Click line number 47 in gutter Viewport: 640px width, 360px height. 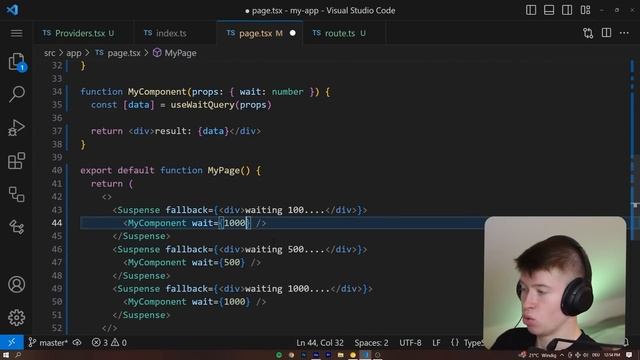[x=57, y=262]
